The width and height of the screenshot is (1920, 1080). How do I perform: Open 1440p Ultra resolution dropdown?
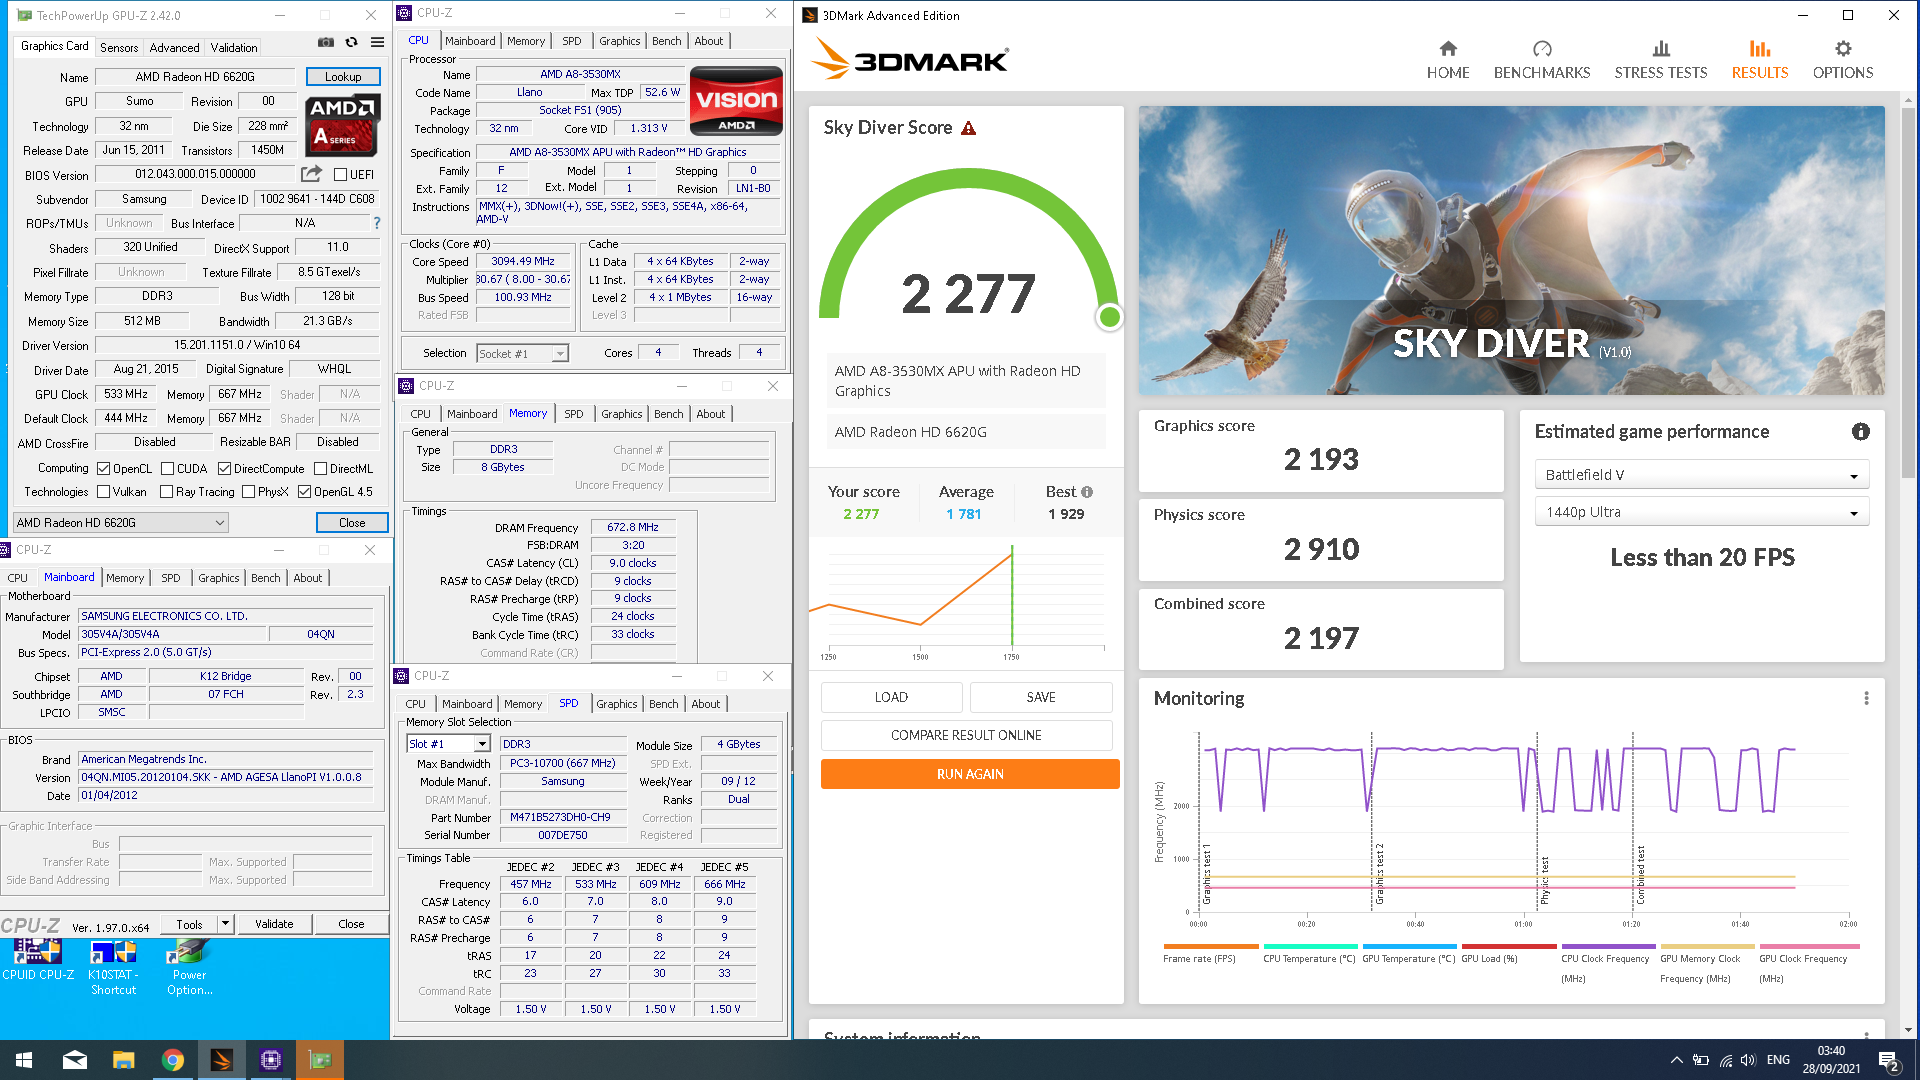tap(1701, 512)
